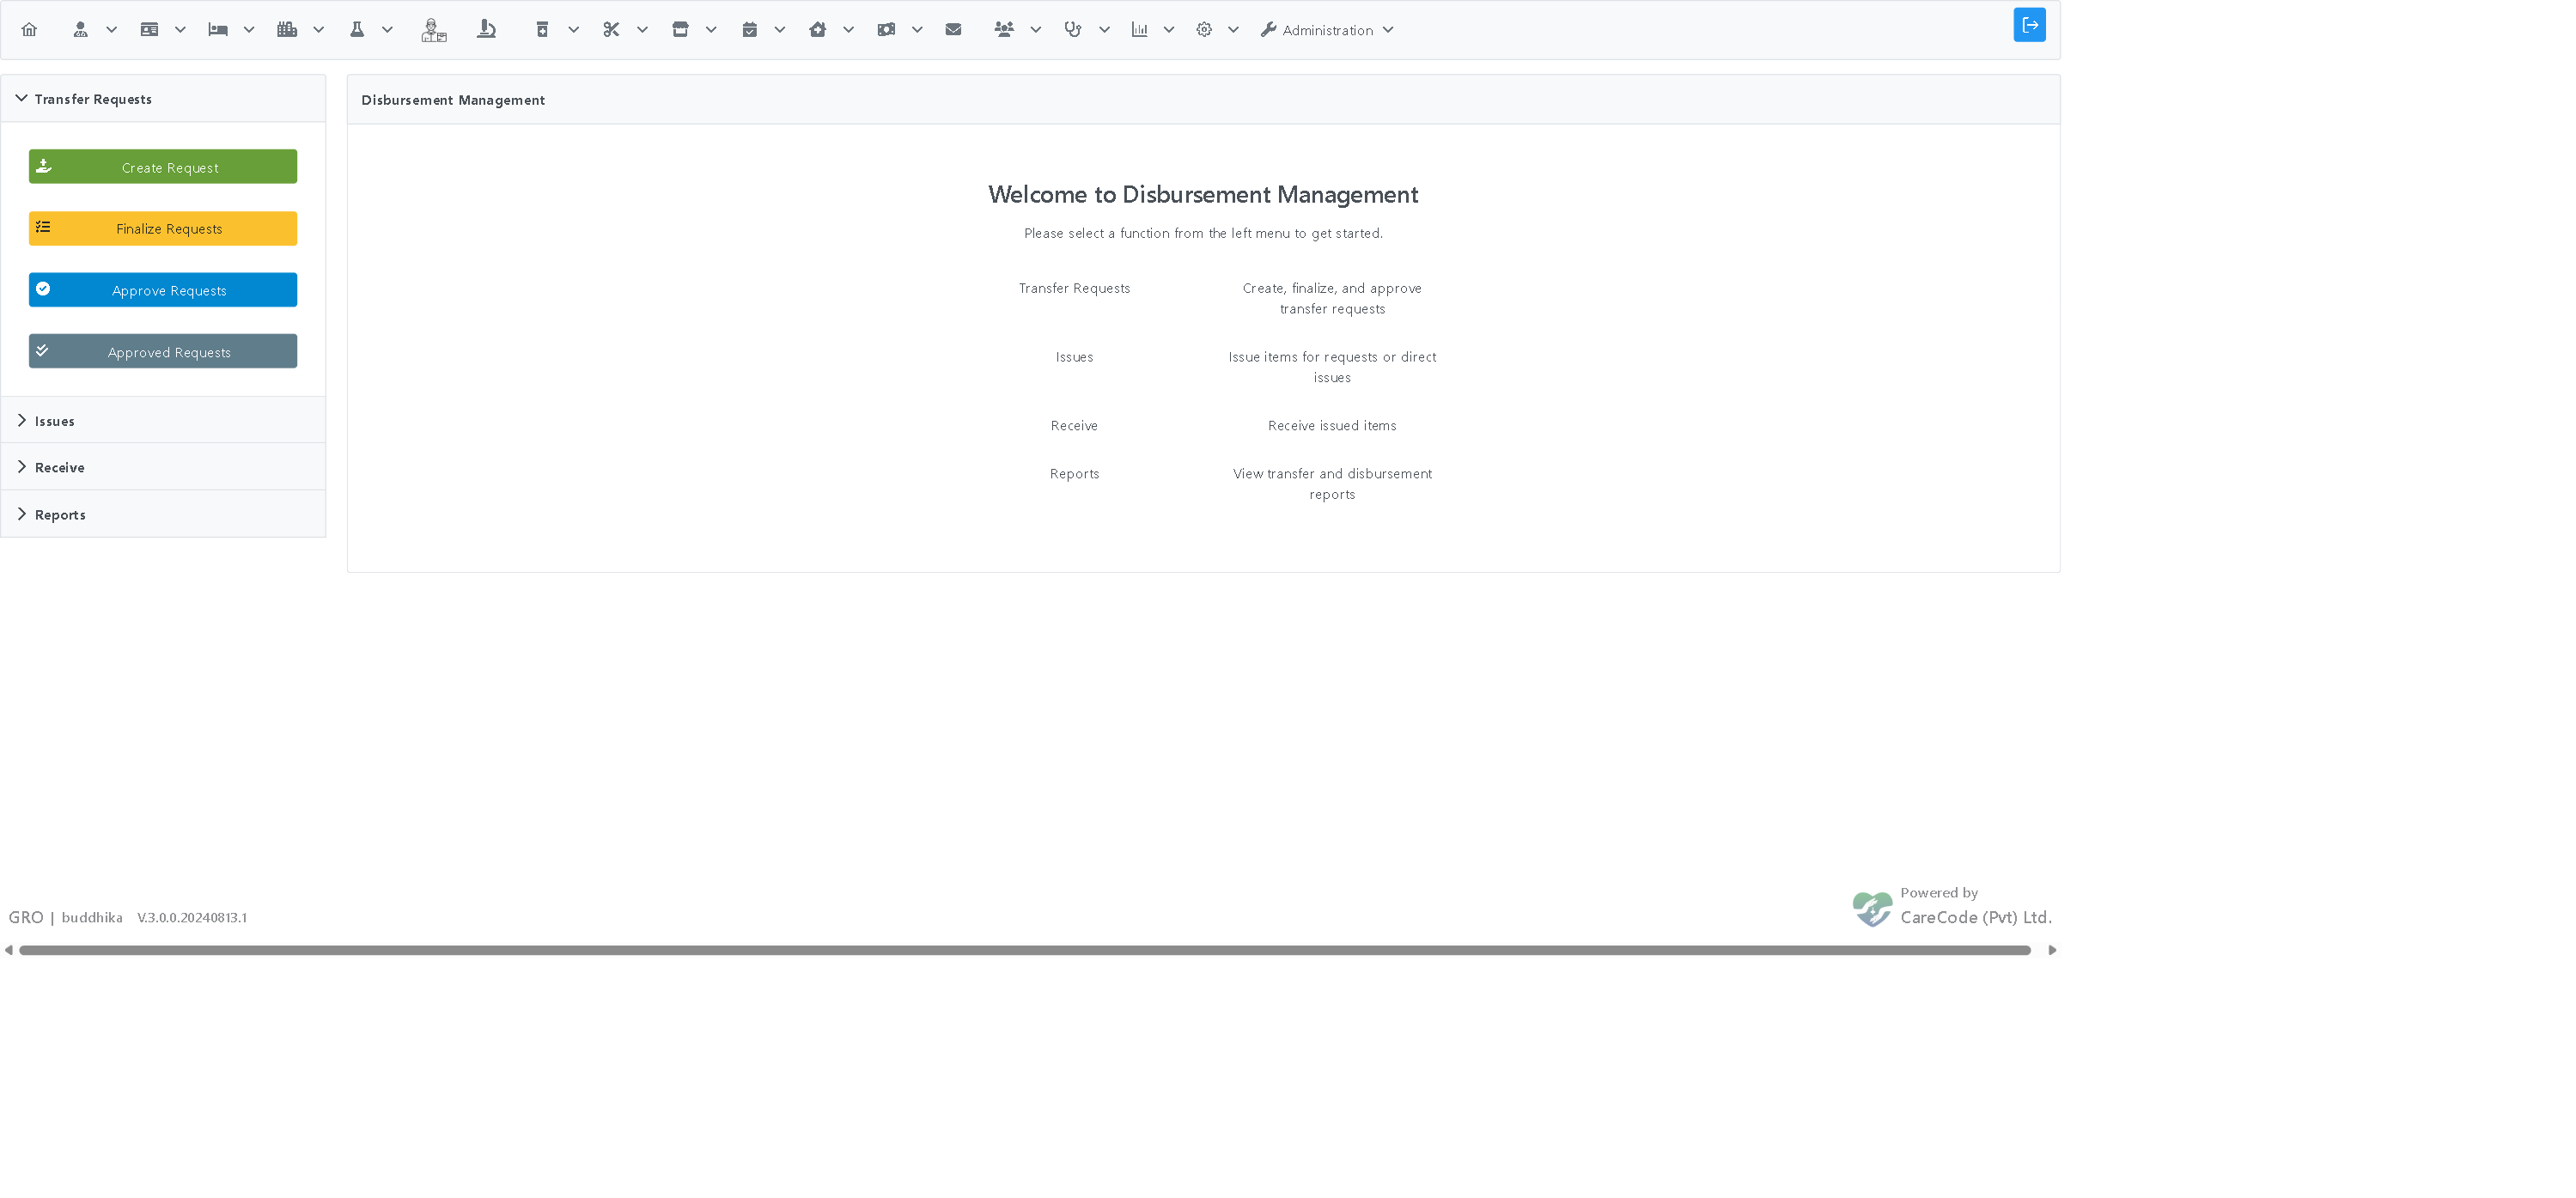2576x1198 pixels.
Task: Open the stethoscope icon menu
Action: point(1073,30)
